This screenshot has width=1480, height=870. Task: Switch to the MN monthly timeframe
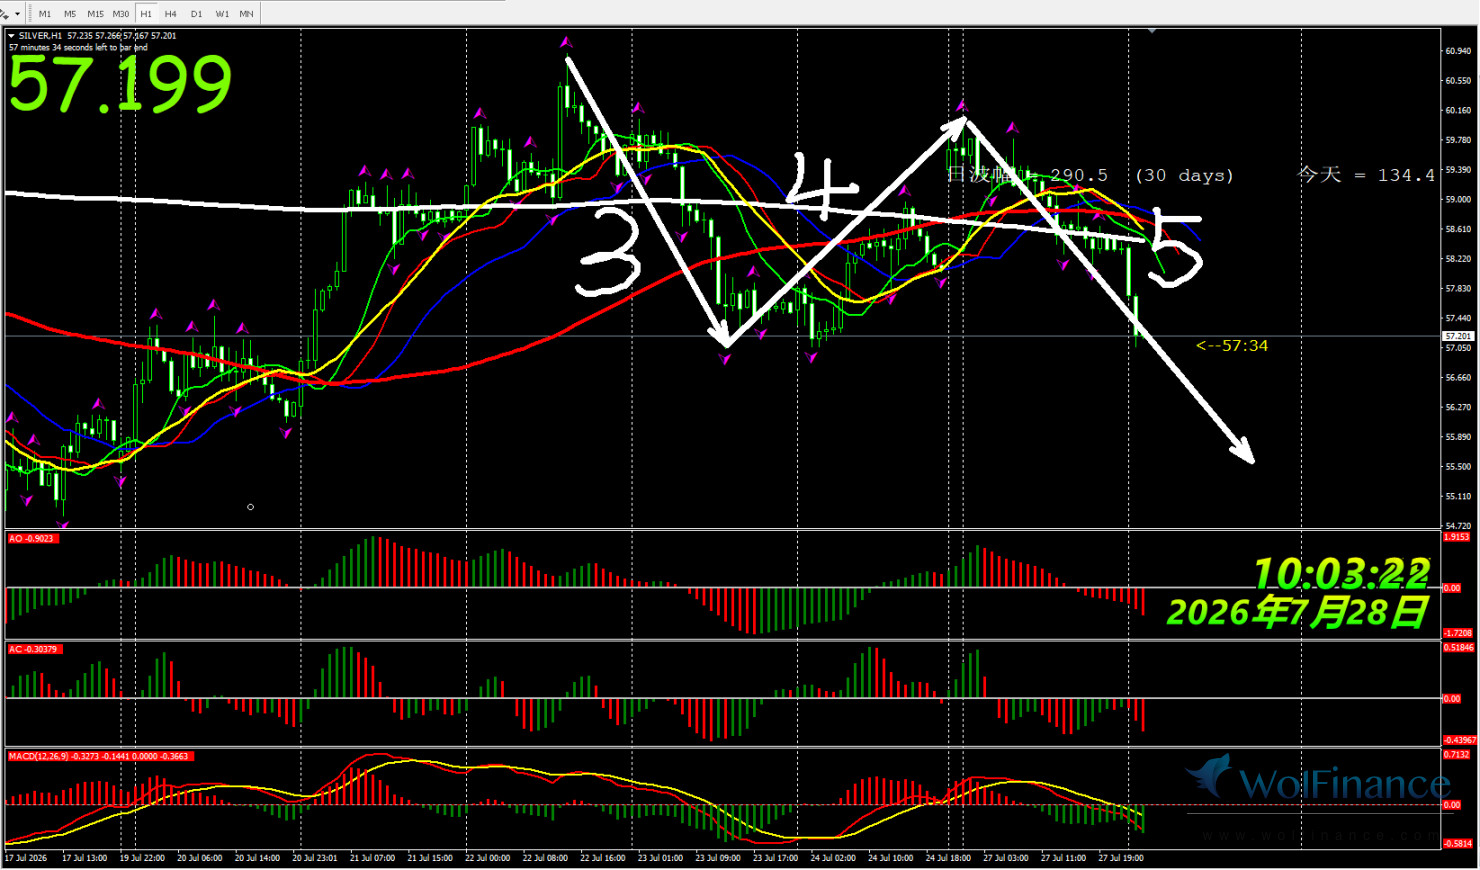[246, 14]
